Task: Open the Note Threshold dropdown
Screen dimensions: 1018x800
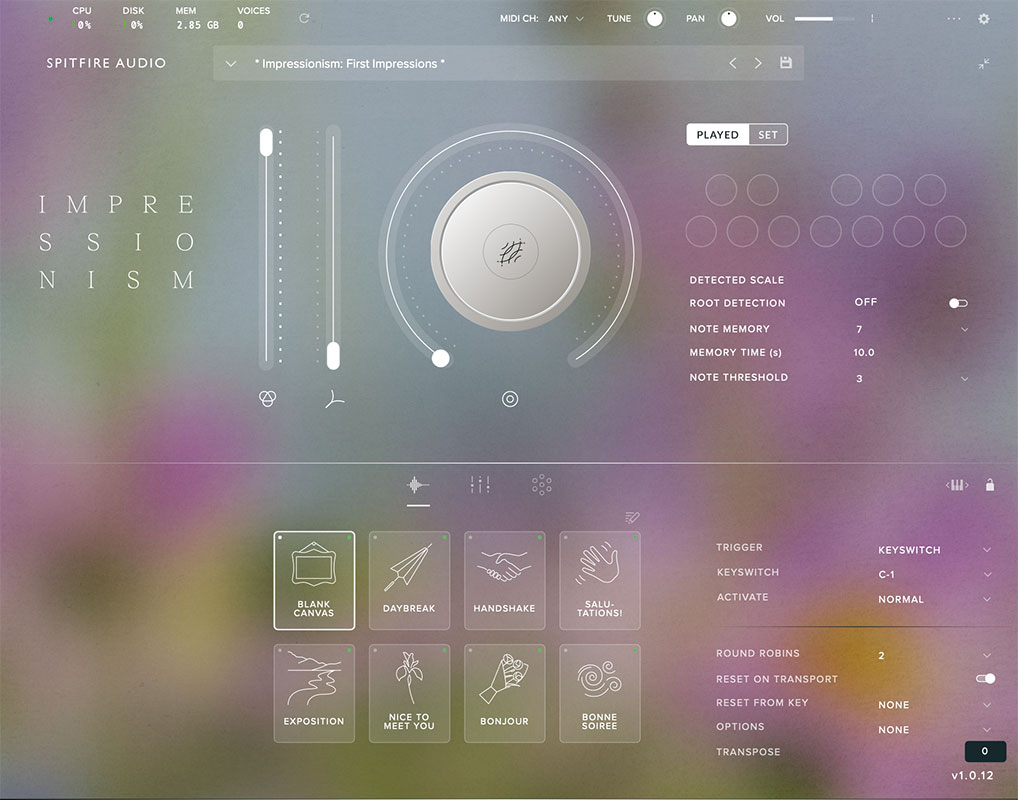Action: click(x=964, y=379)
